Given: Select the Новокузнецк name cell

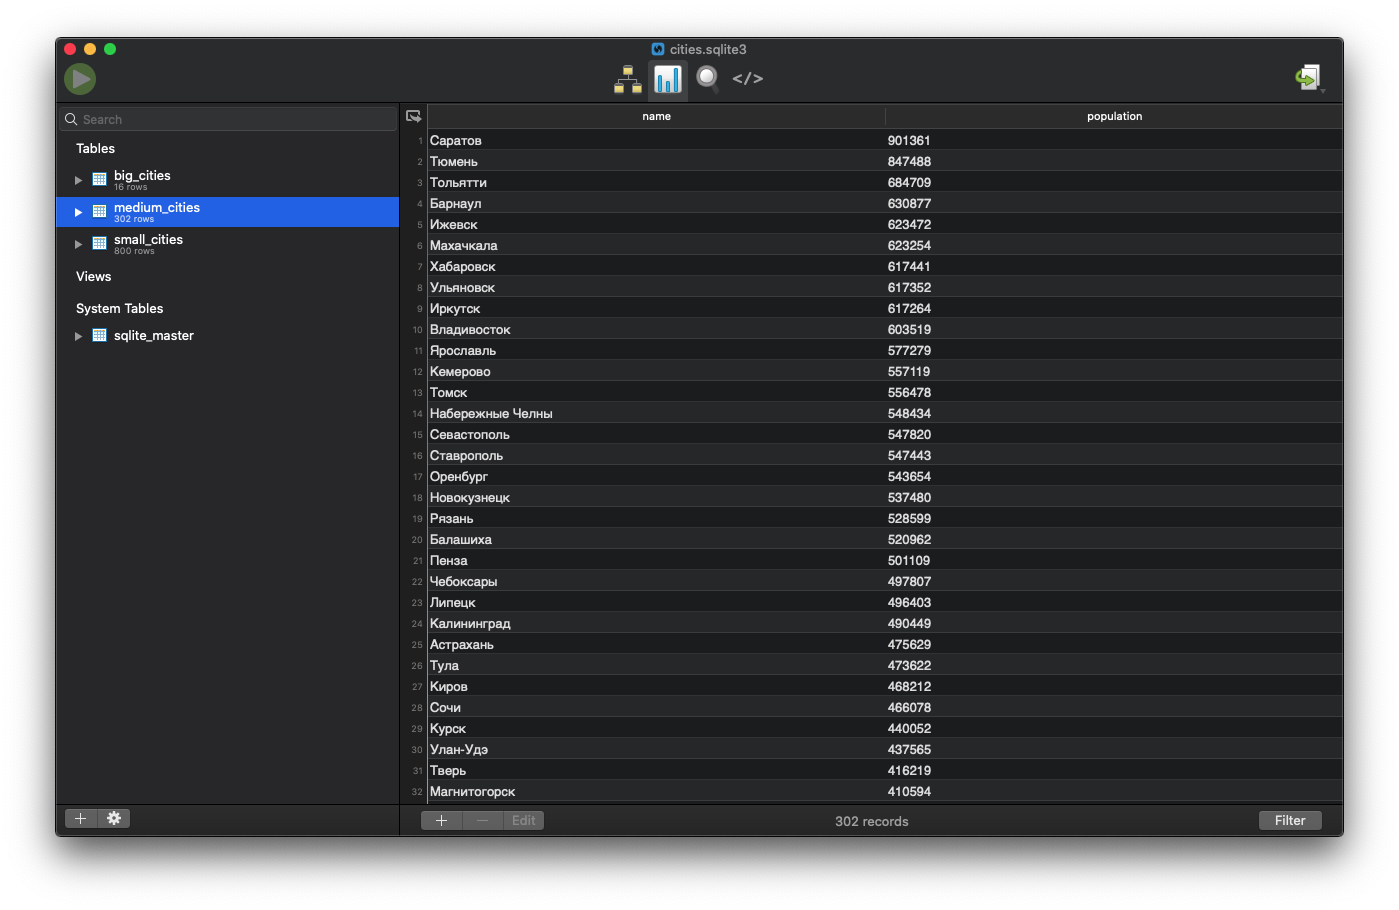Looking at the screenshot, I should click(x=656, y=497).
